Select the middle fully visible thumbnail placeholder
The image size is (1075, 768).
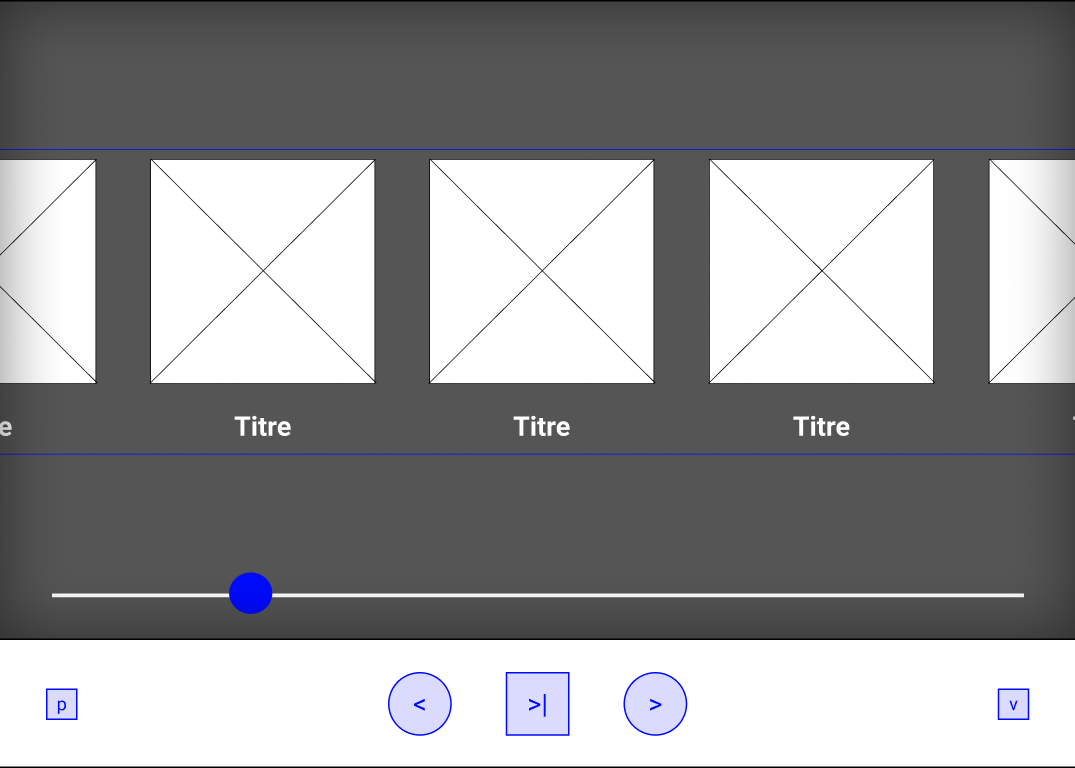541,271
